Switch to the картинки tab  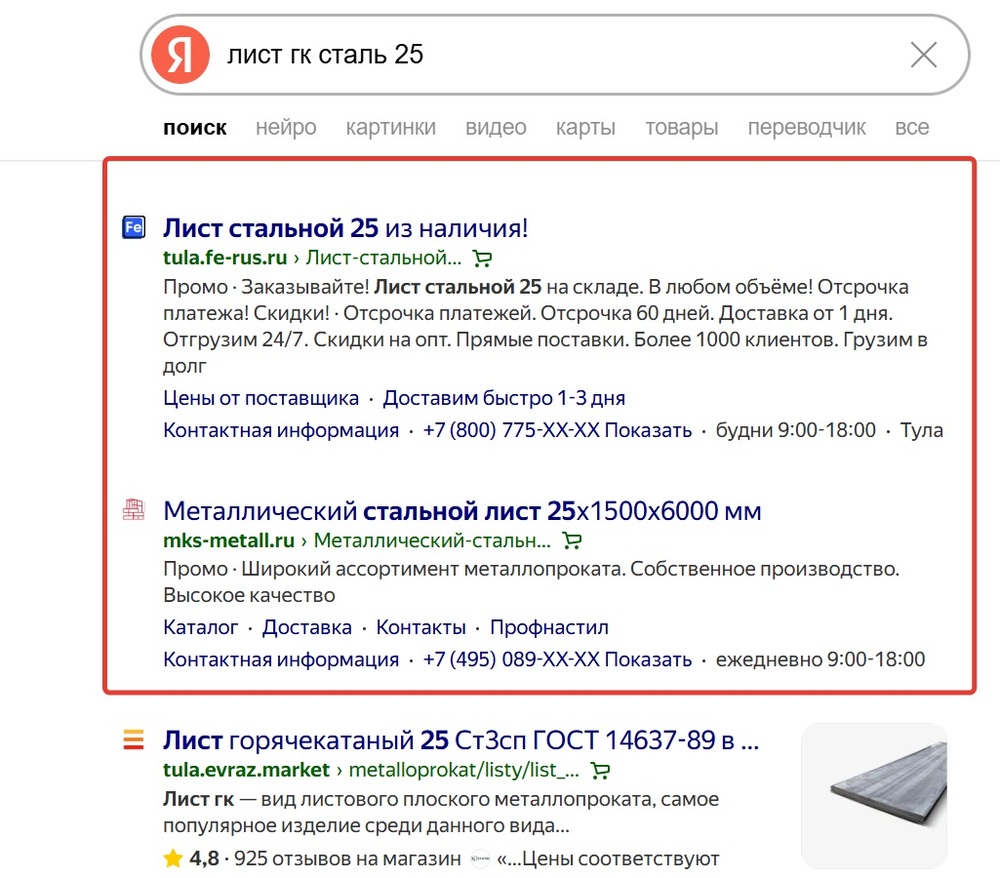[x=391, y=127]
